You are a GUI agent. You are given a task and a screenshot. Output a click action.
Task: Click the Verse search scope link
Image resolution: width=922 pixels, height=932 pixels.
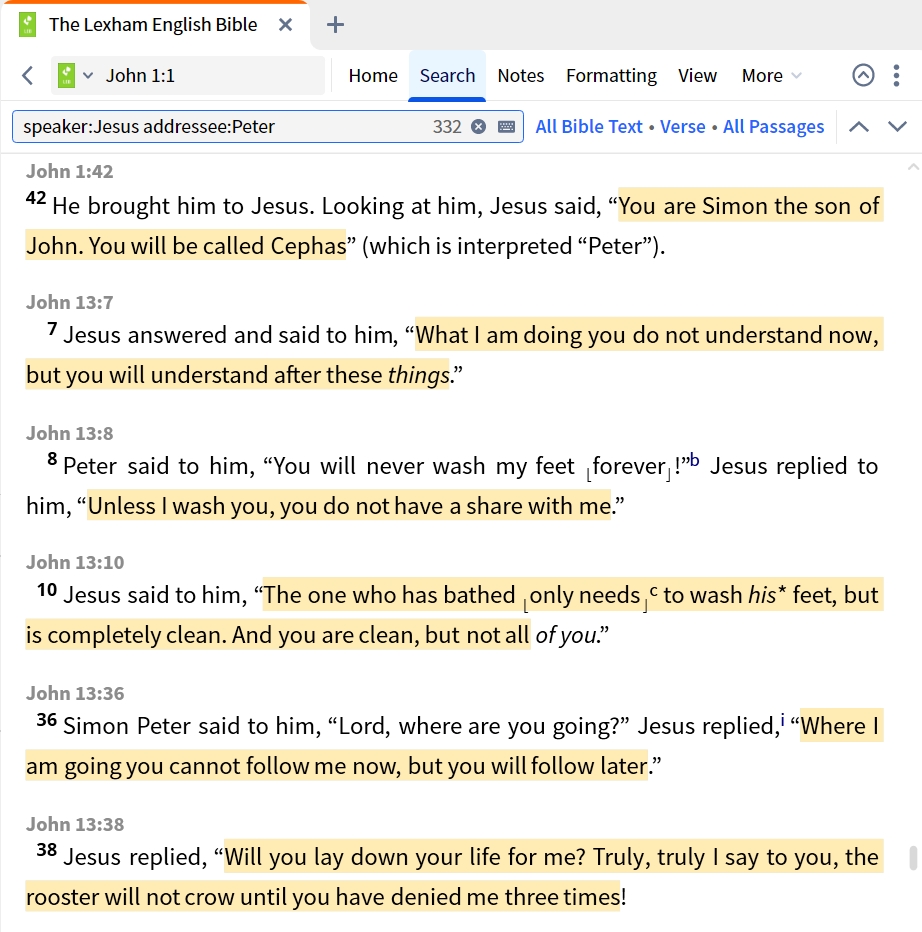[x=682, y=127]
